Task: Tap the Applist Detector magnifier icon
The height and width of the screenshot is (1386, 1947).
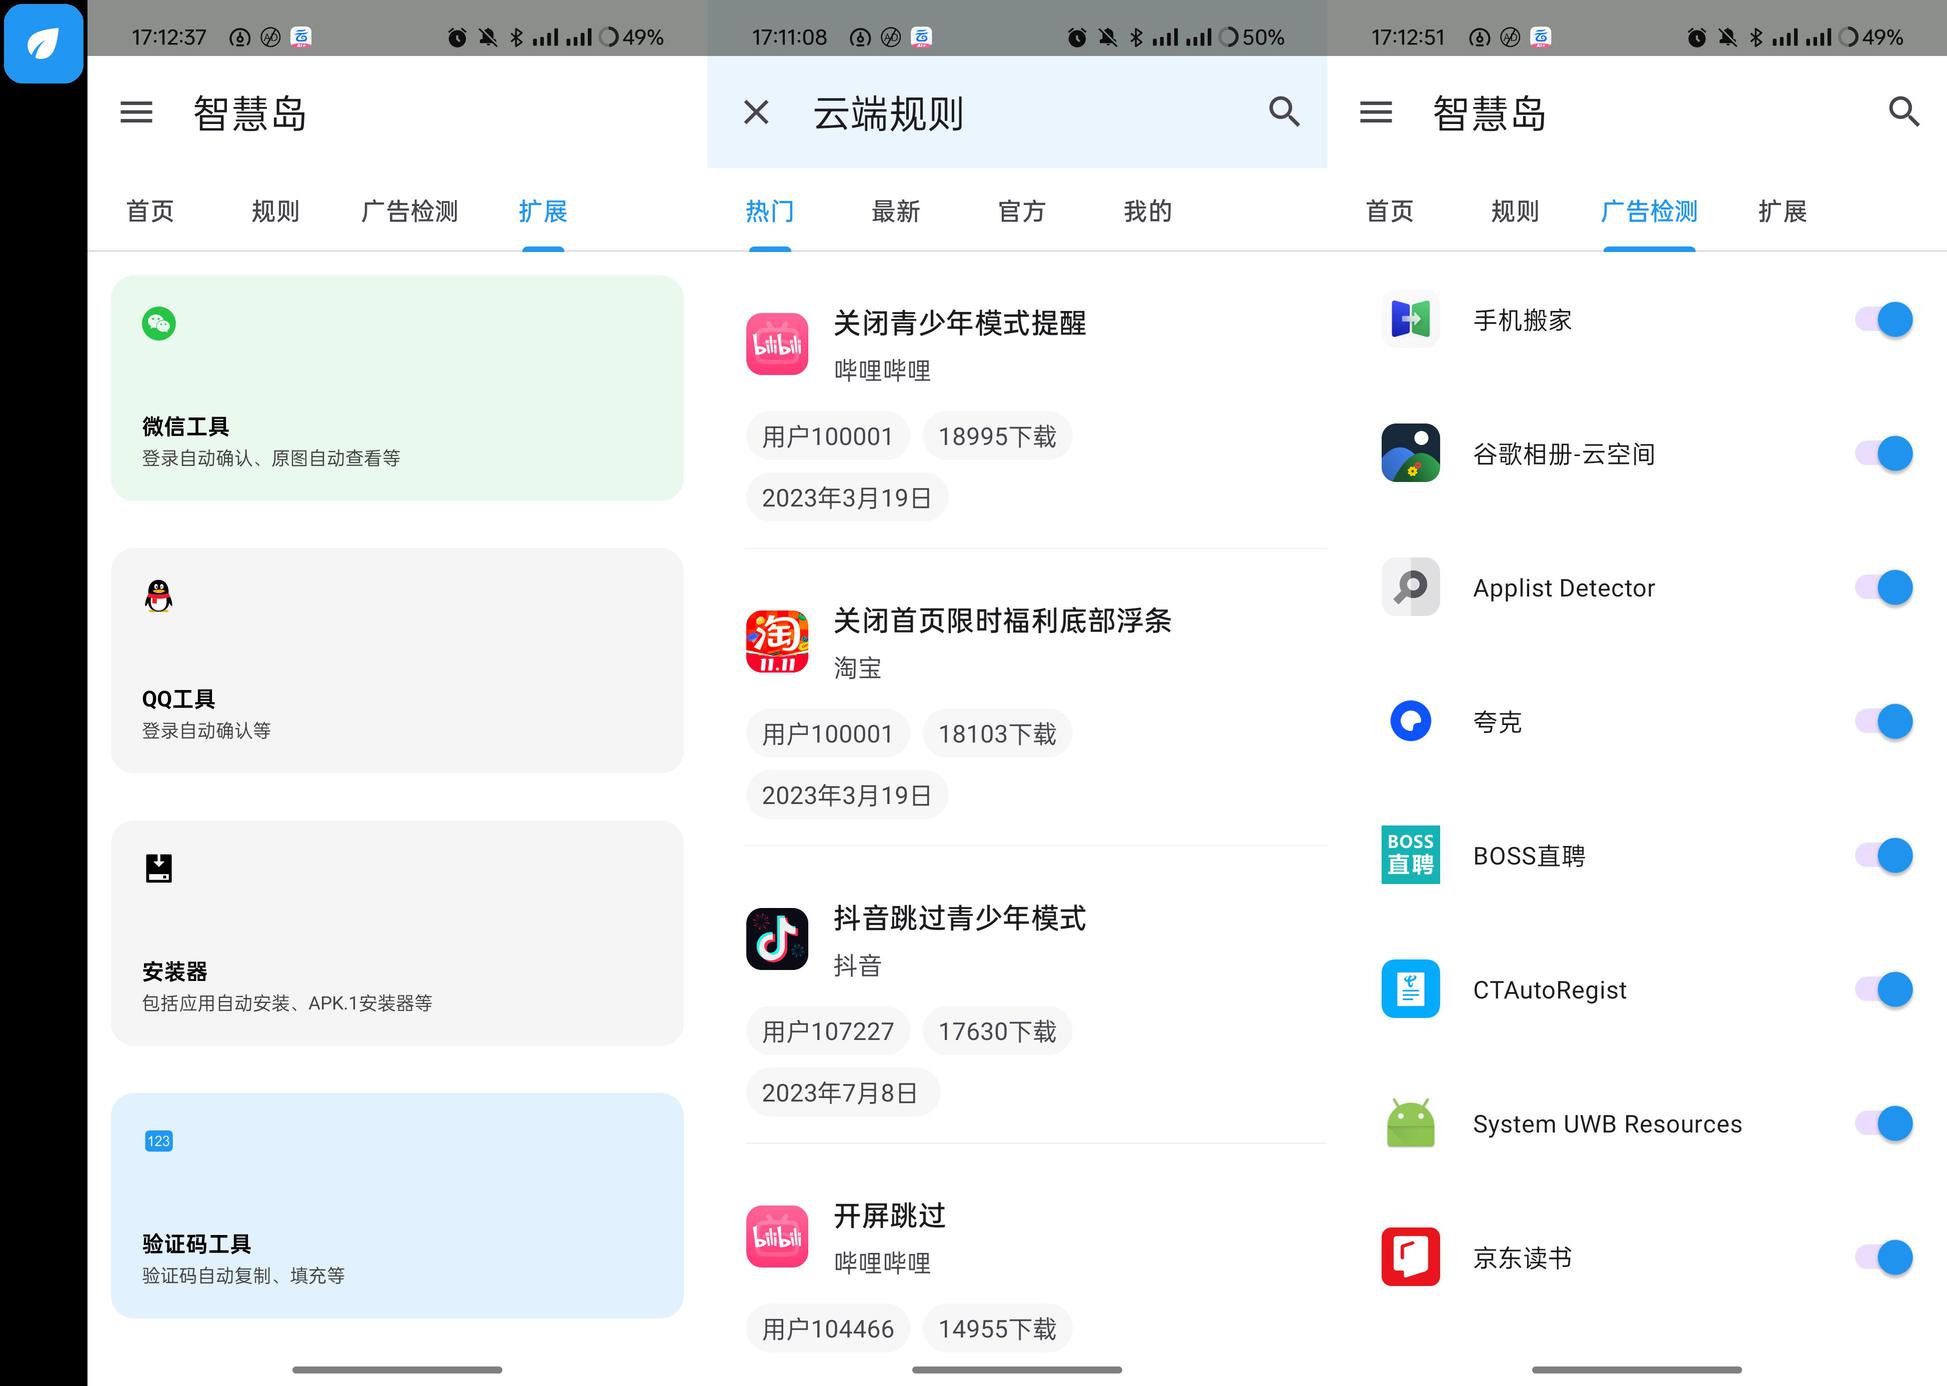Action: click(x=1410, y=587)
